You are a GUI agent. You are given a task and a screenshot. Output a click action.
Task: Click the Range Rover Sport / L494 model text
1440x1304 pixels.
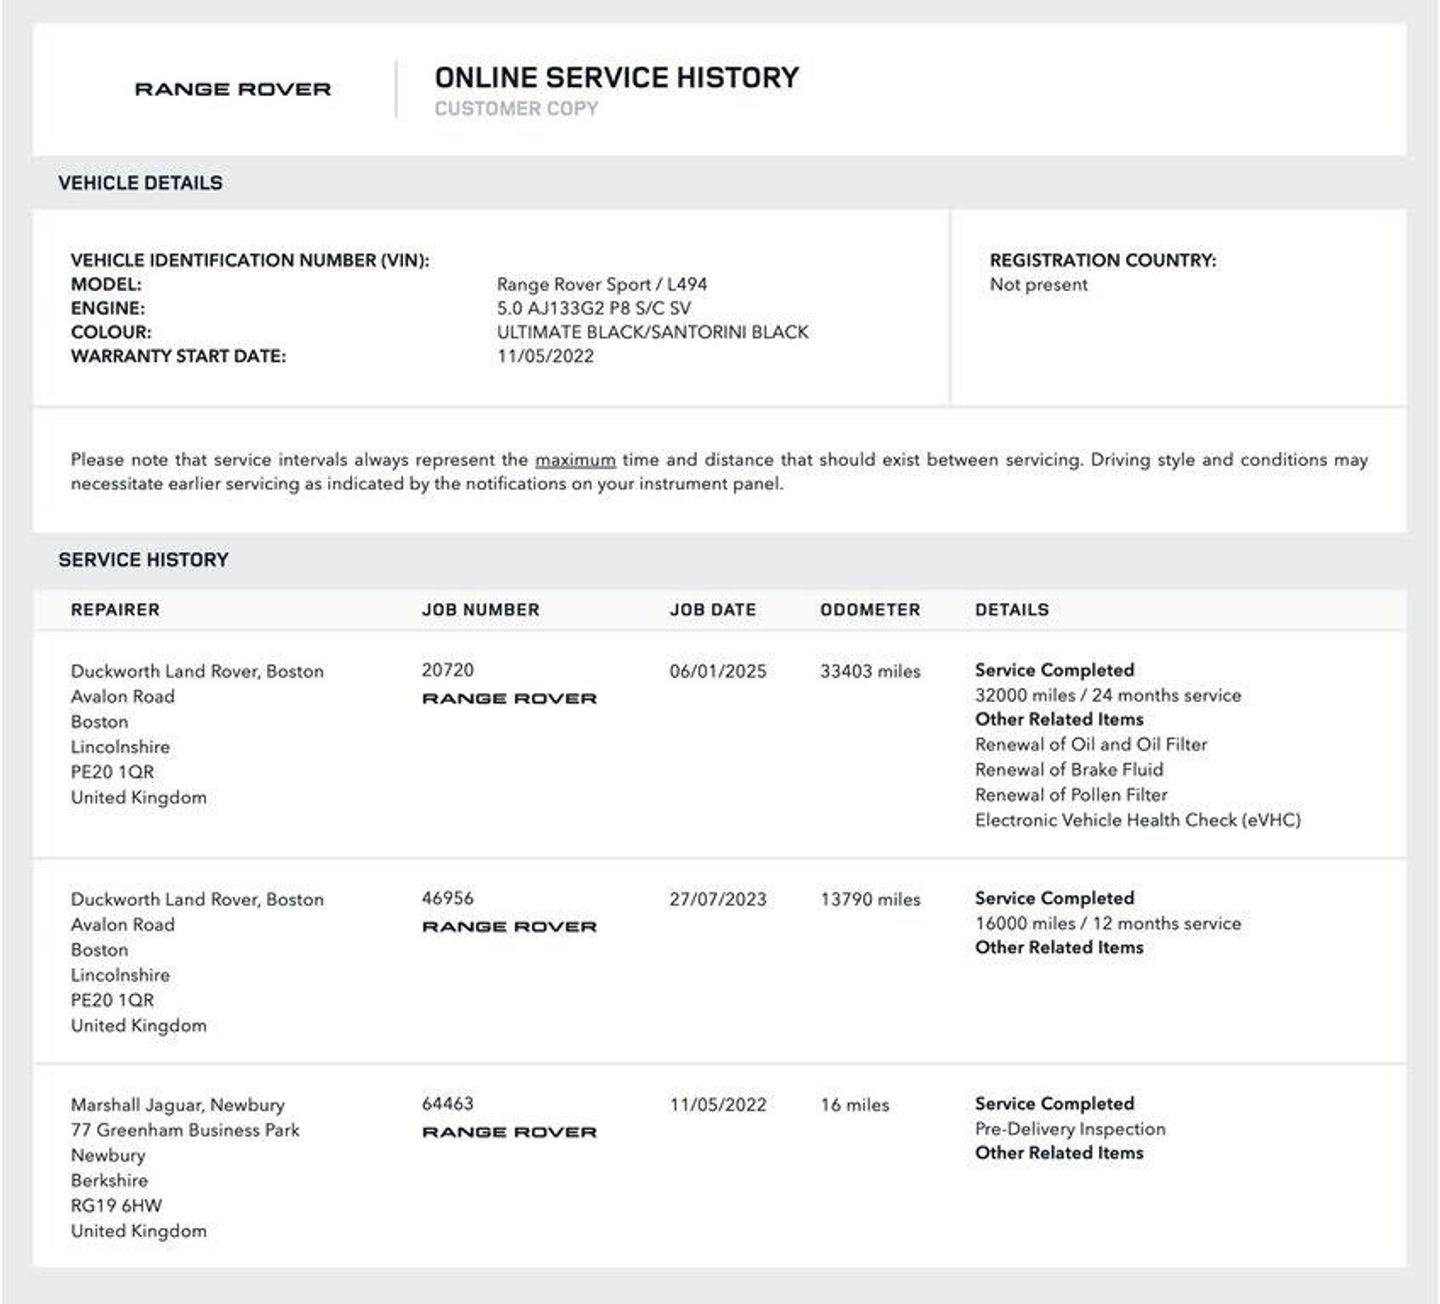tap(602, 284)
